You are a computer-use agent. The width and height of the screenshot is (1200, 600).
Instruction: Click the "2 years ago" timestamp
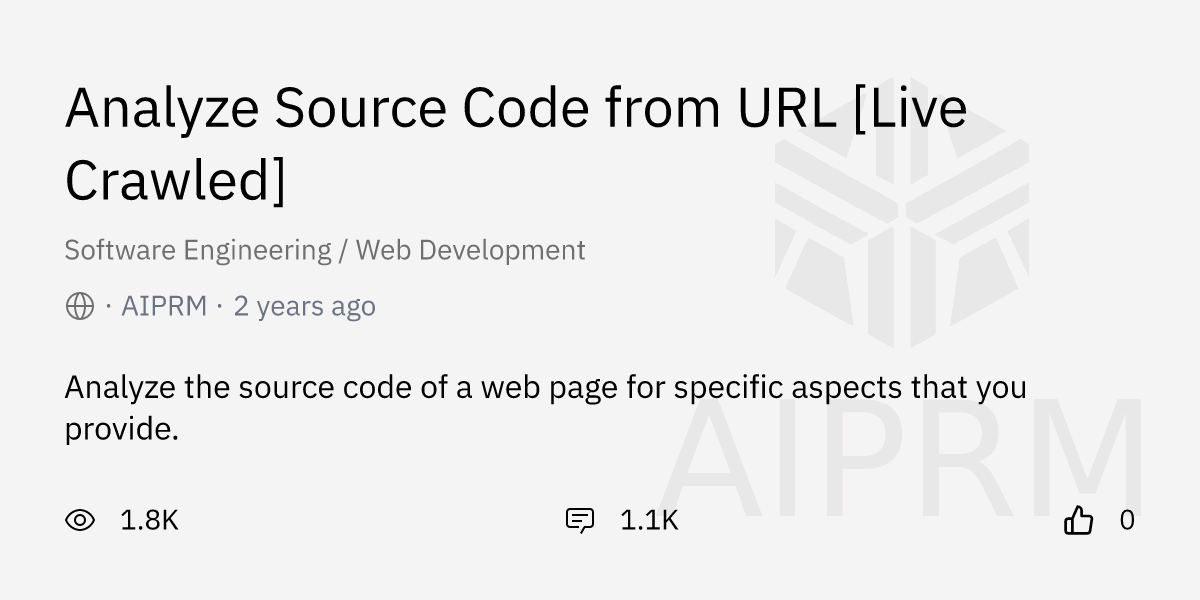[x=304, y=306]
